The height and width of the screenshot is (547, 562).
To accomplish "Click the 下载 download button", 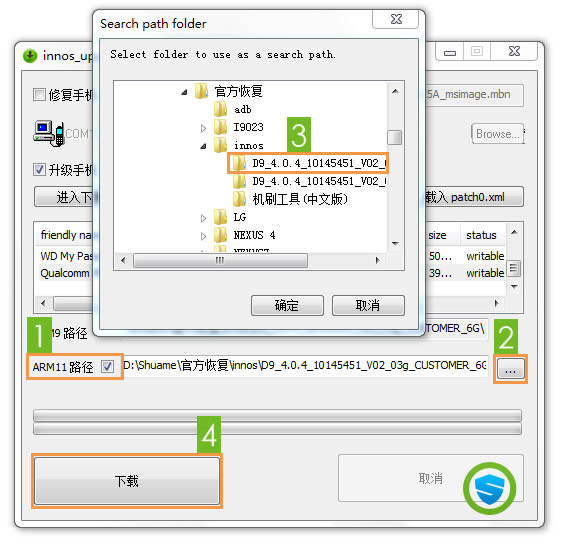I will 127,480.
